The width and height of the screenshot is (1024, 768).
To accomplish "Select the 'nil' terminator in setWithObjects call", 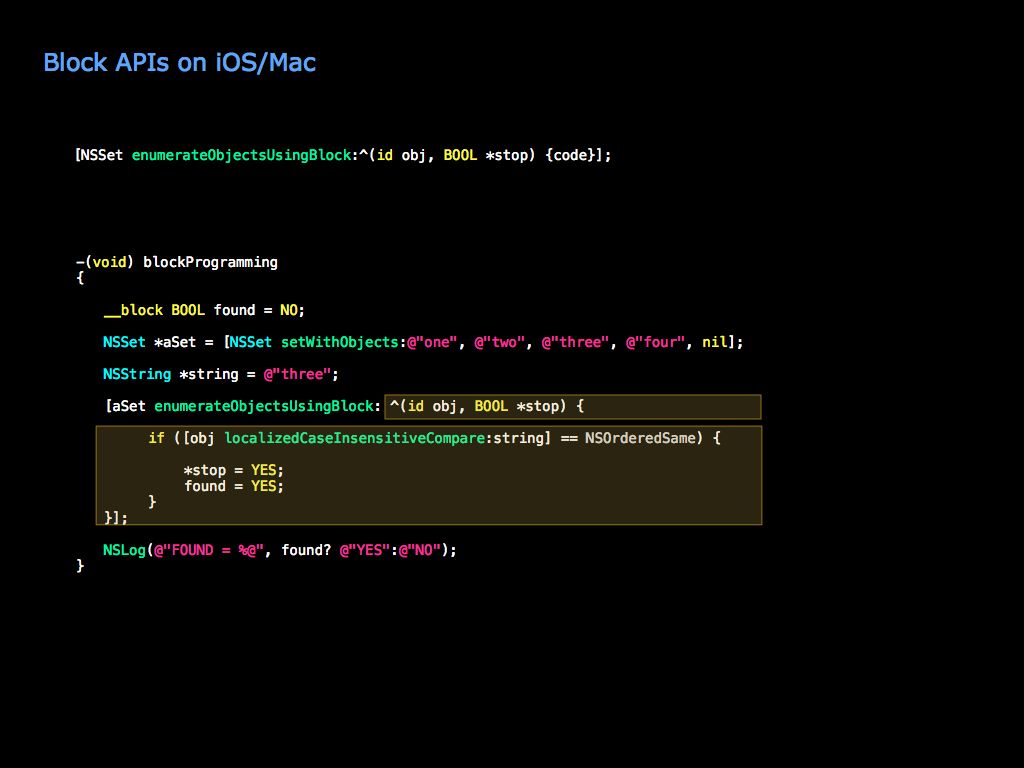I will (x=714, y=342).
